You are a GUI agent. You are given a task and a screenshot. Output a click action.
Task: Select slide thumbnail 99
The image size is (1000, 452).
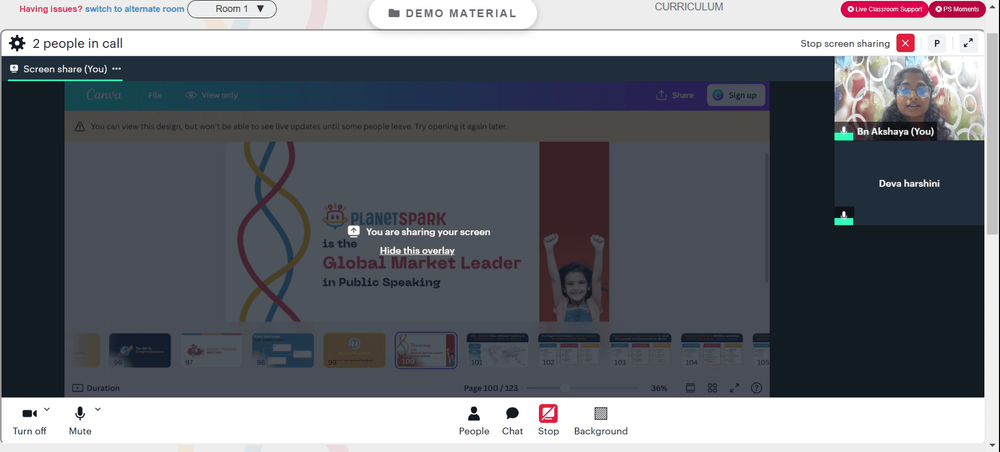point(354,350)
